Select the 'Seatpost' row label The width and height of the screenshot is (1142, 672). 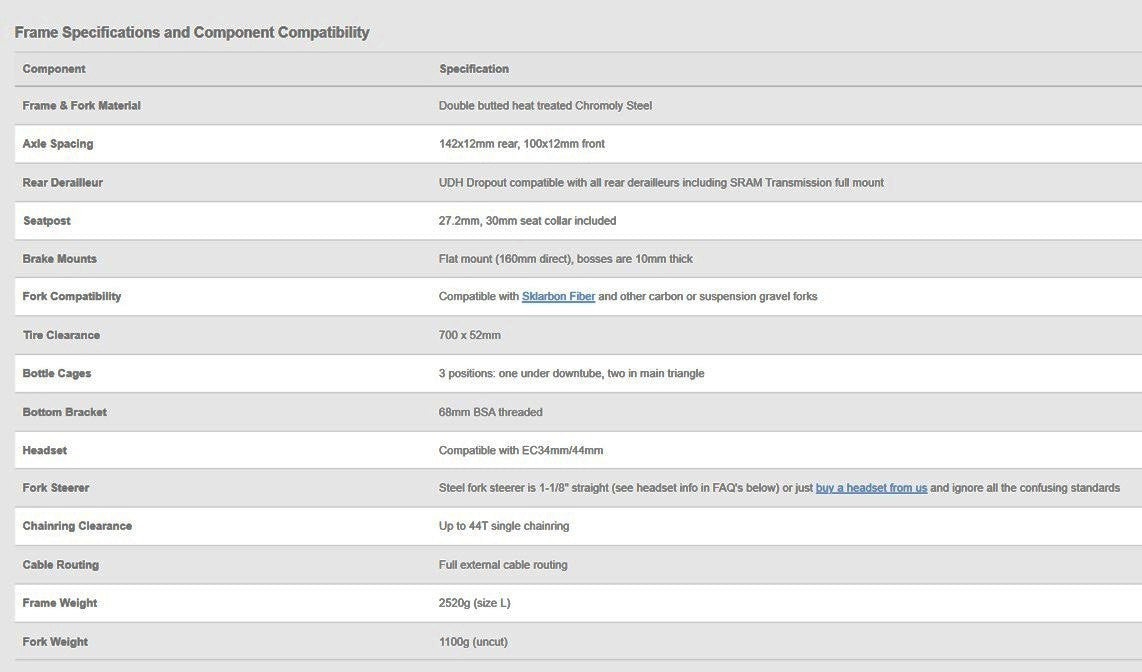[x=47, y=221]
